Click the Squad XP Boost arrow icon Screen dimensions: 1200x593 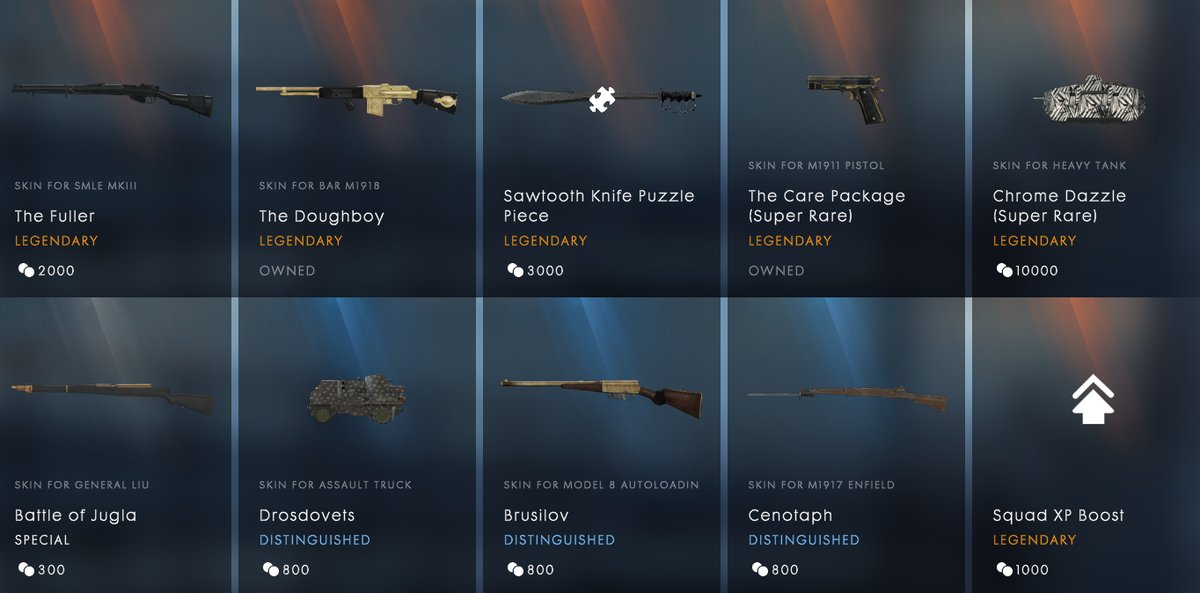coord(1092,399)
